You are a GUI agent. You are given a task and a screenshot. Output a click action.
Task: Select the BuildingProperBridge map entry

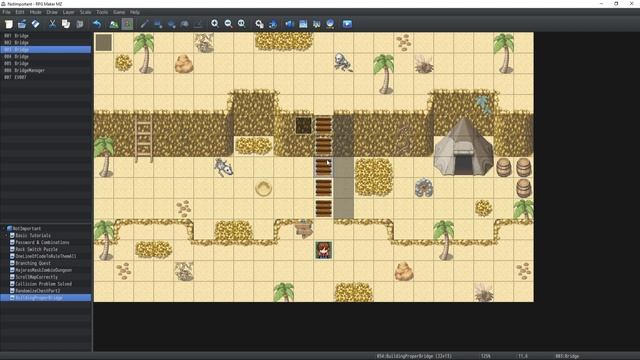coord(46,298)
